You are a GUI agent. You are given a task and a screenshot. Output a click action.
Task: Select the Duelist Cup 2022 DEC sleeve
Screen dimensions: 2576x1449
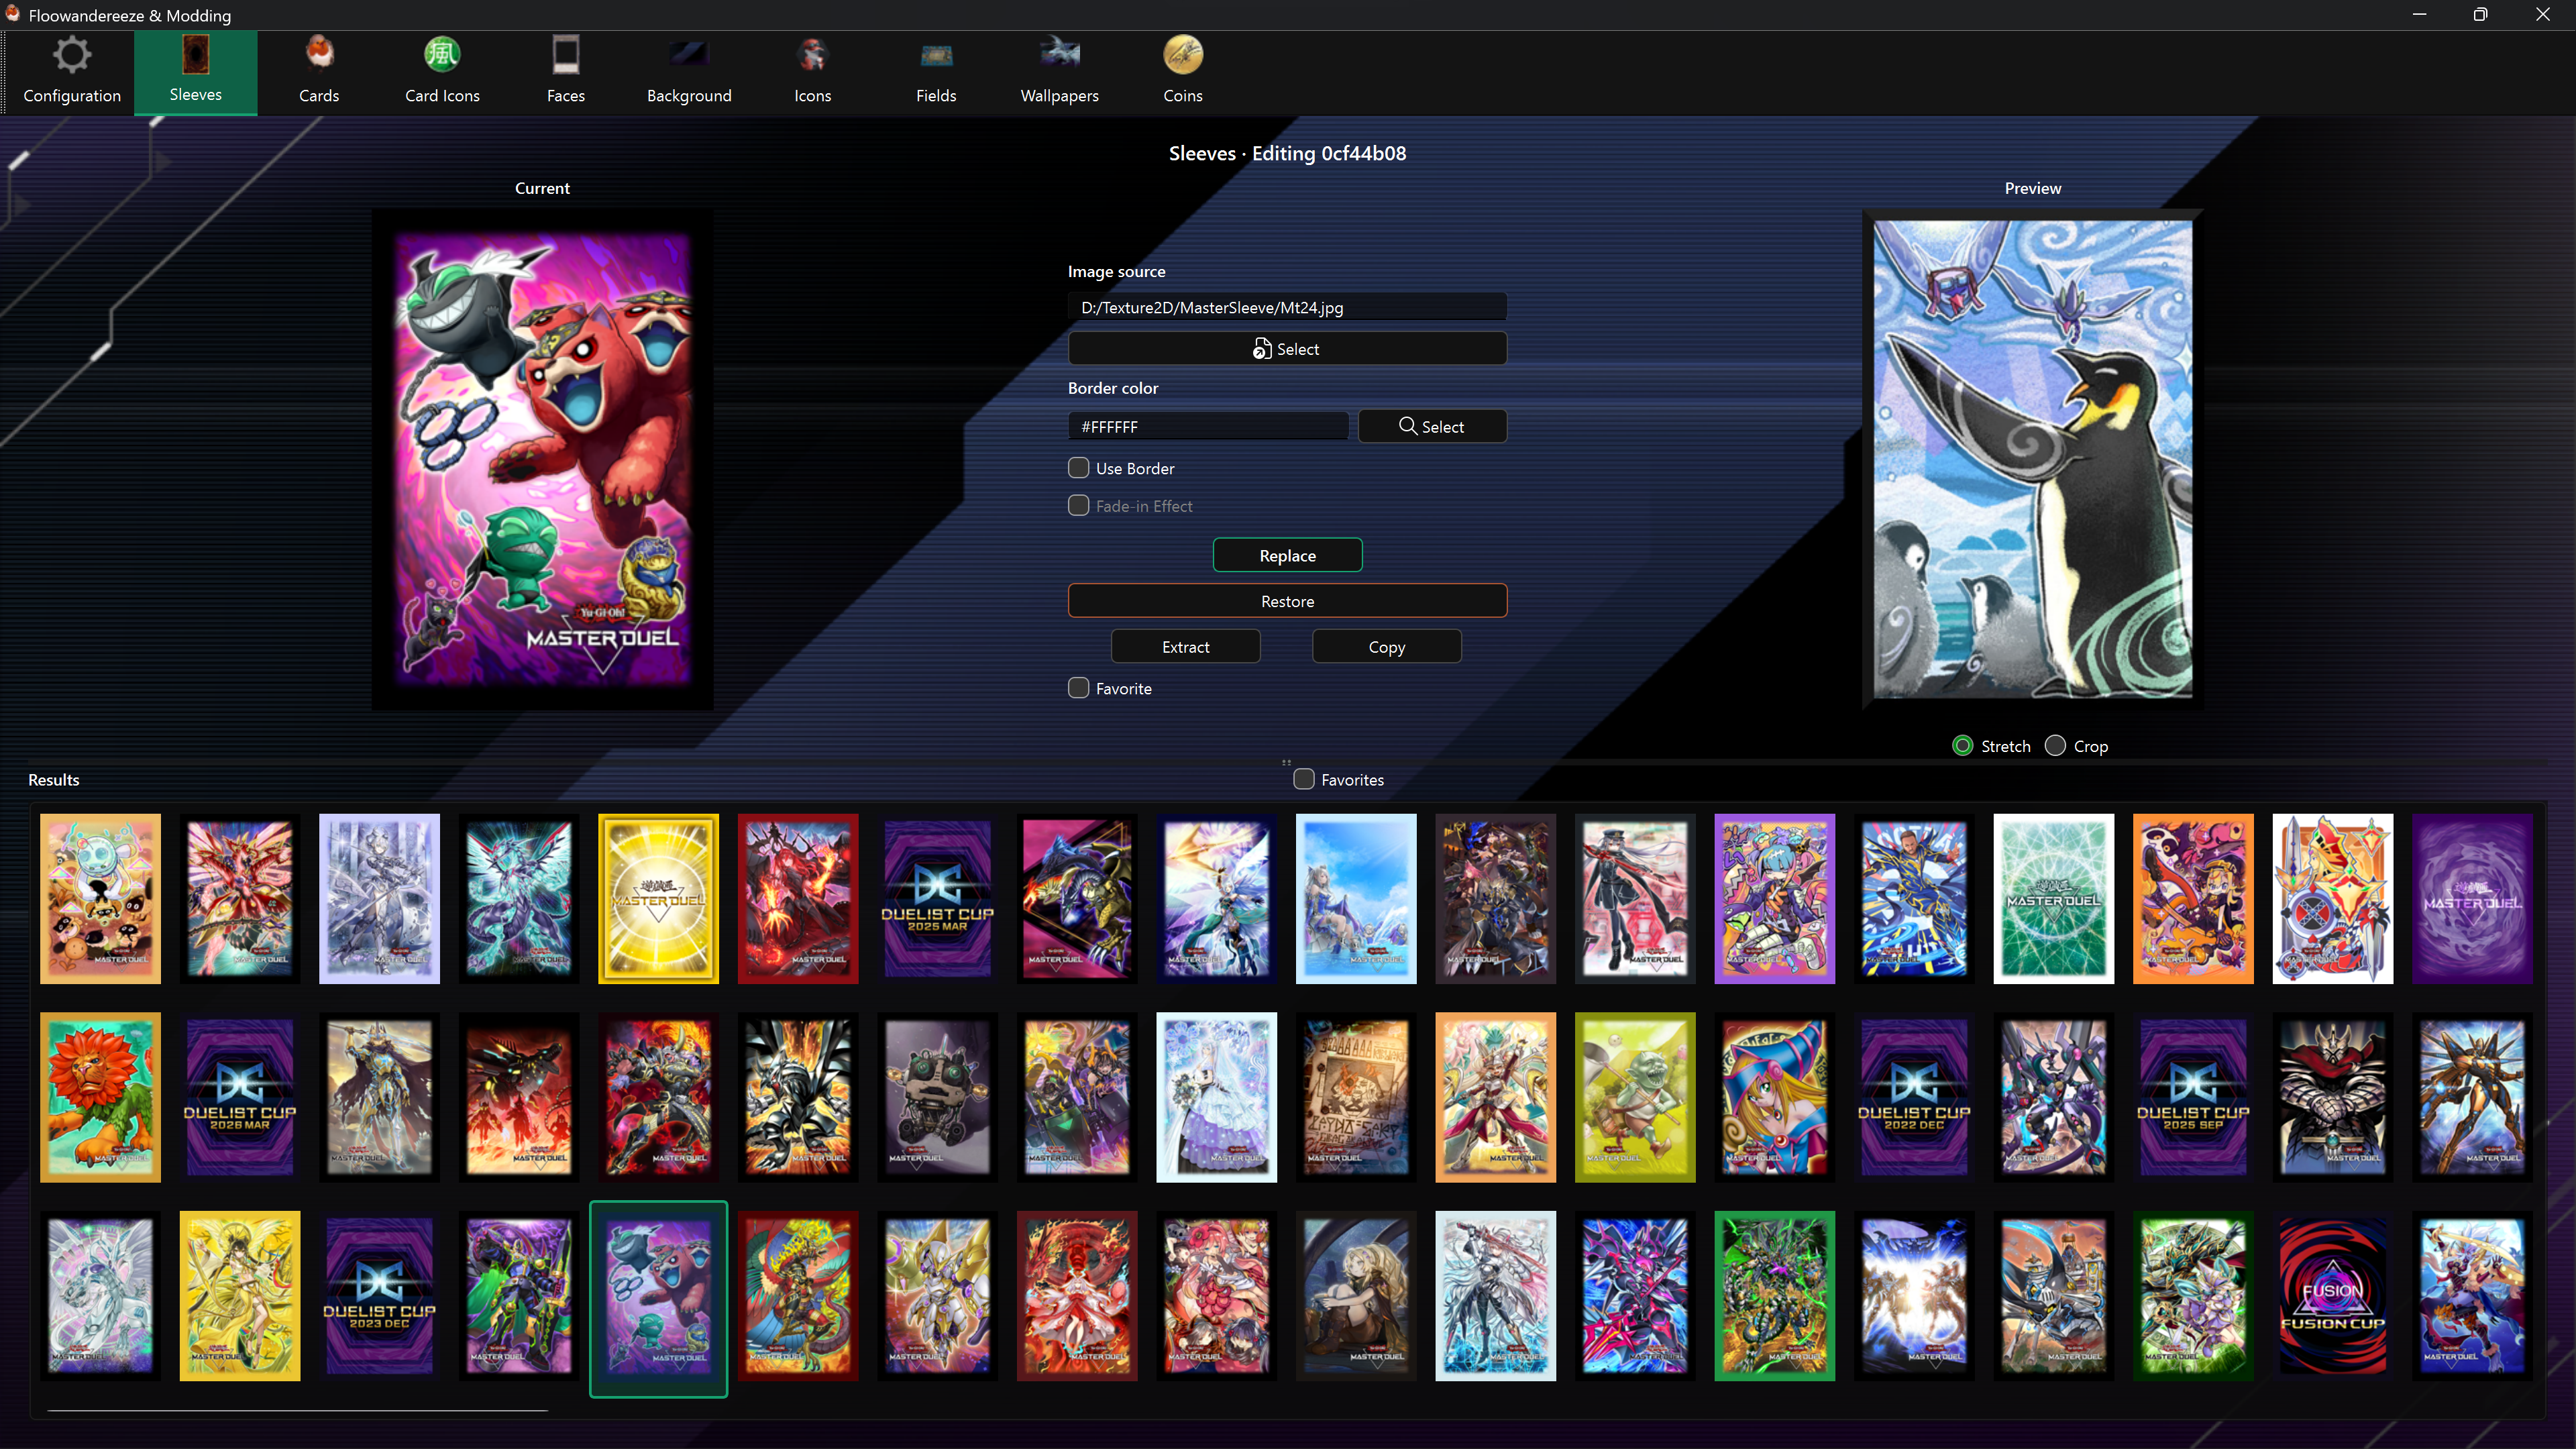1914,1097
